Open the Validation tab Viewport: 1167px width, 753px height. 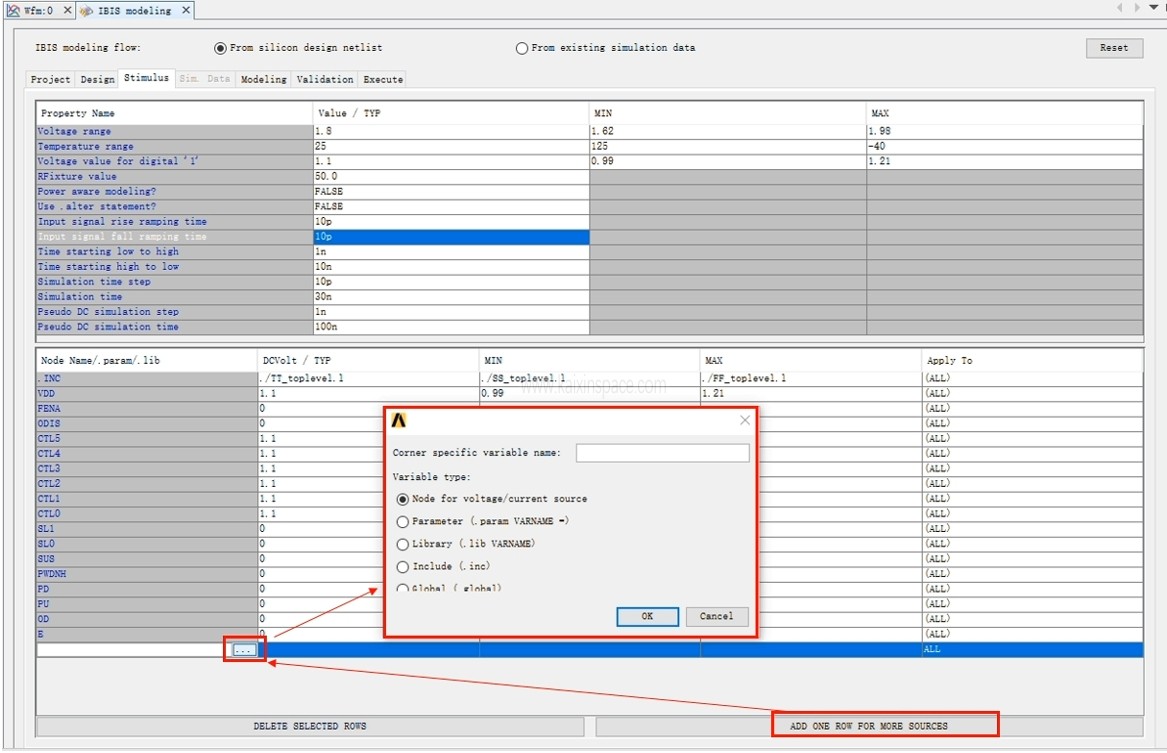(325, 79)
